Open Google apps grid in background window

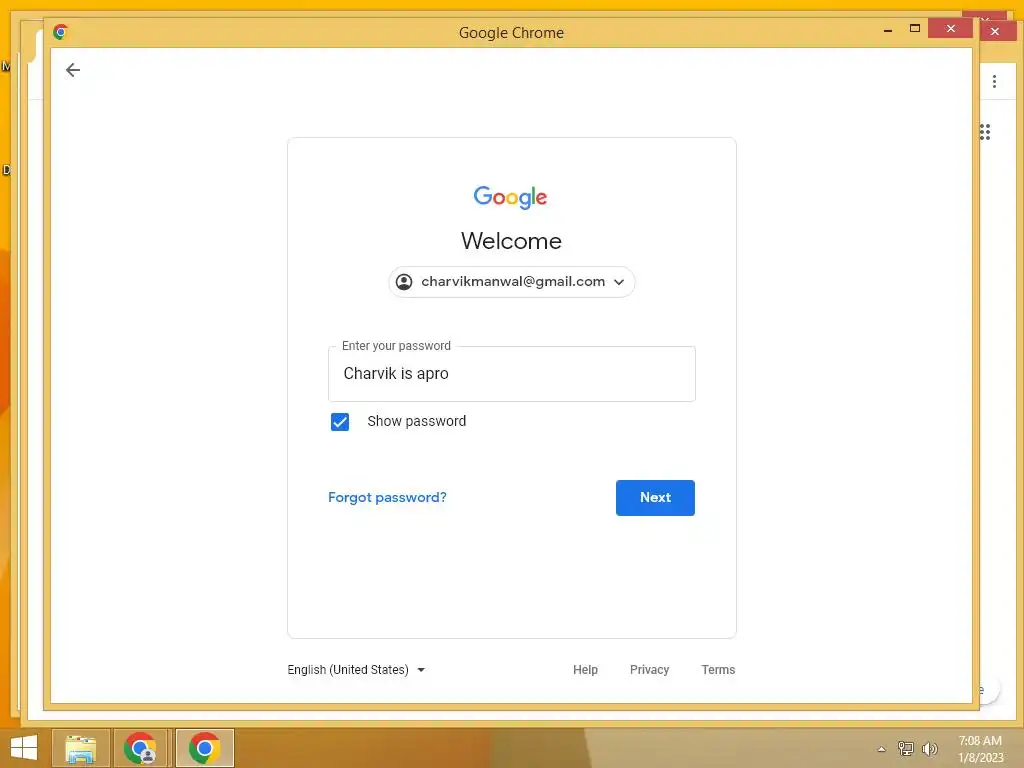tap(985, 133)
